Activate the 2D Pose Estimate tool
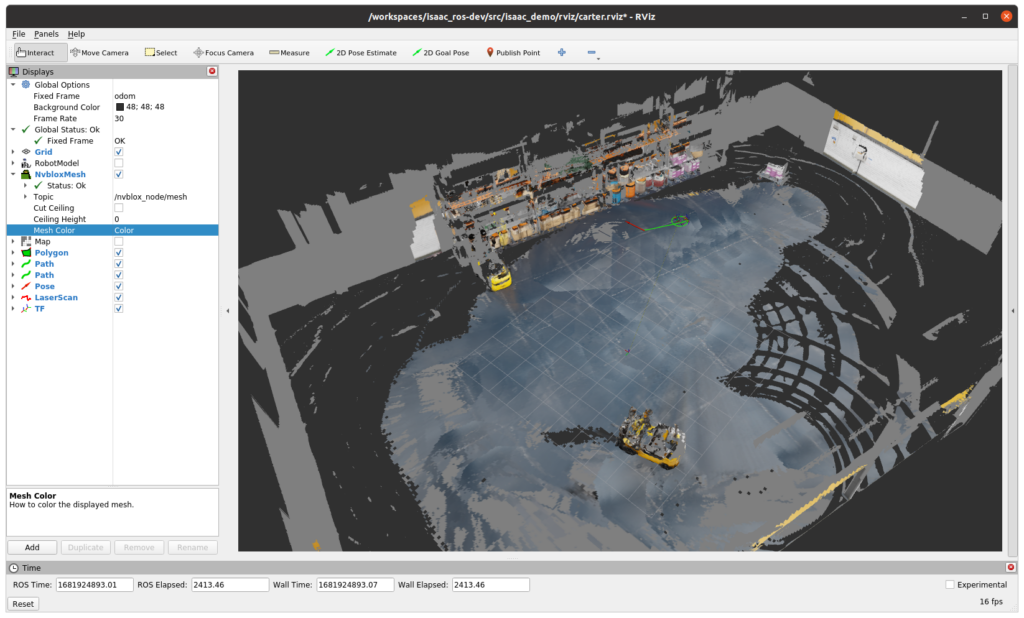 click(x=360, y=52)
